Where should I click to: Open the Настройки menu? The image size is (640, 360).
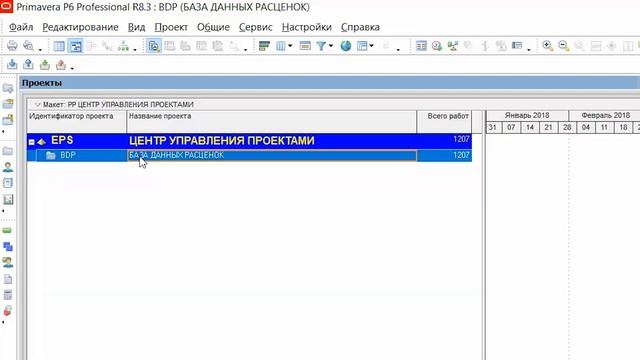tap(307, 27)
